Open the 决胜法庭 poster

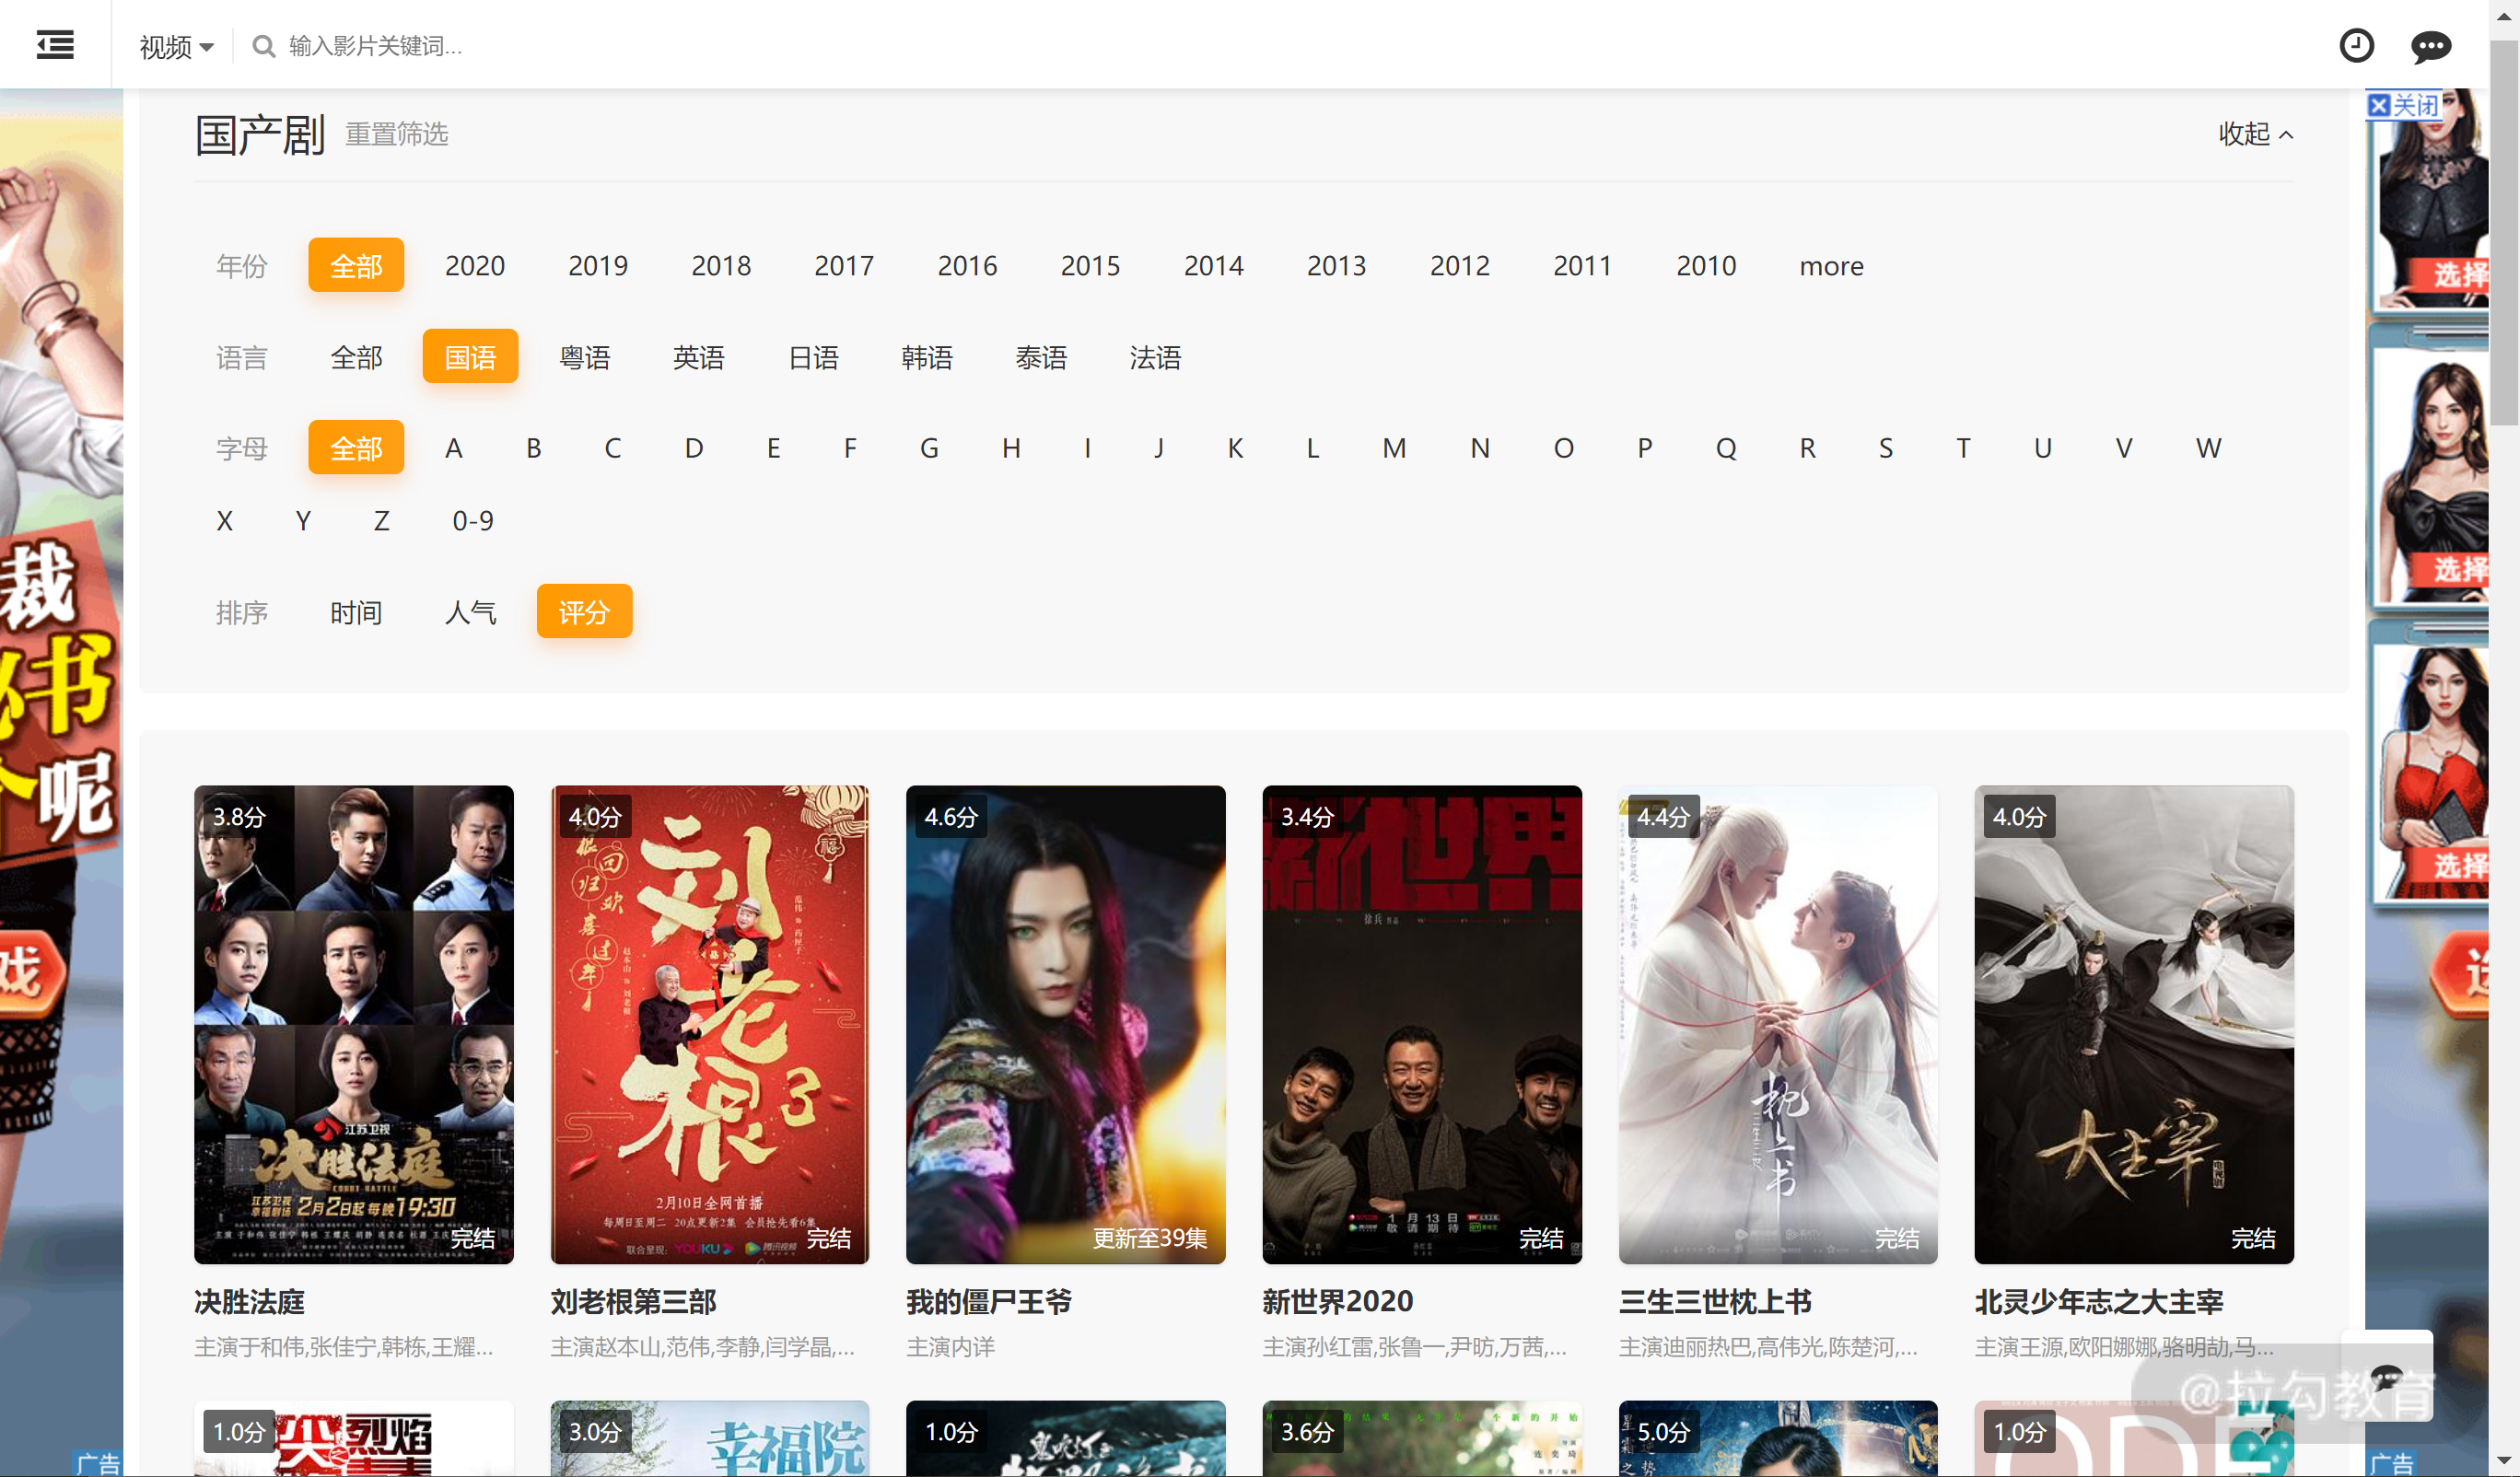[x=354, y=1024]
